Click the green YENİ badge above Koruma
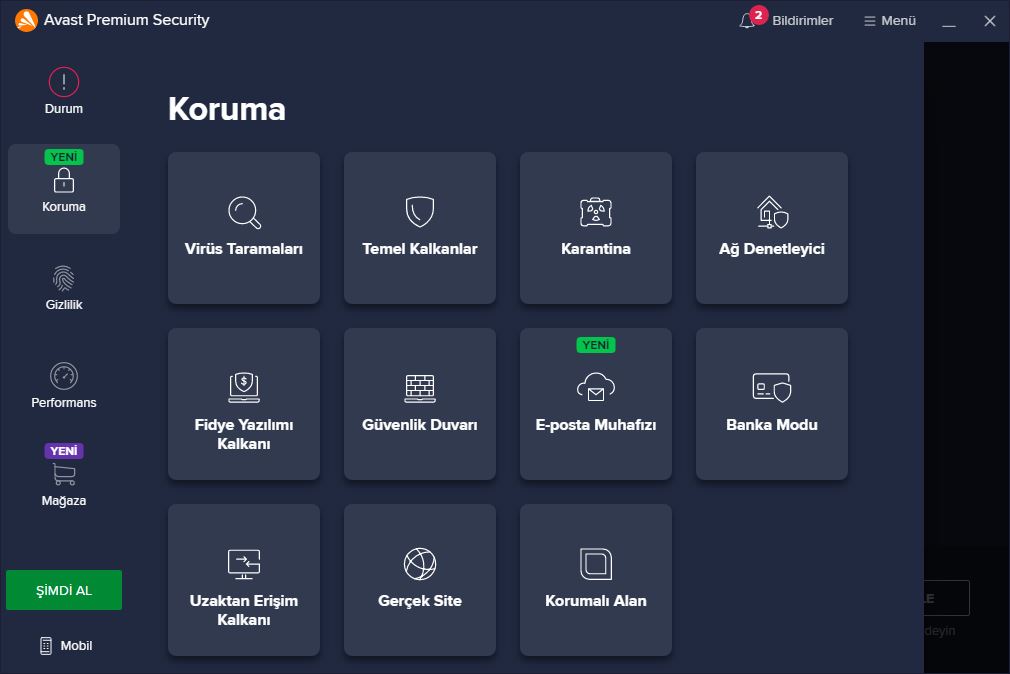1010x674 pixels. (64, 157)
